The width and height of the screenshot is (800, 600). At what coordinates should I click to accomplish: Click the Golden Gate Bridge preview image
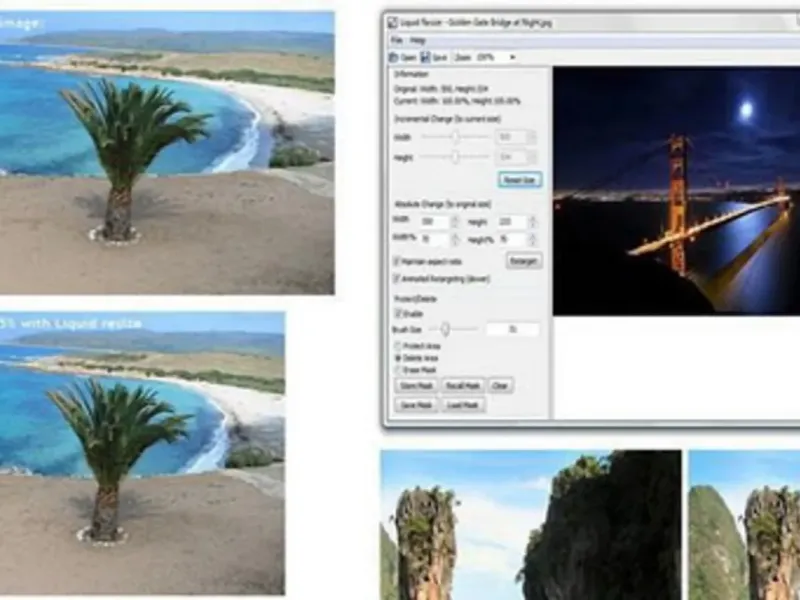pos(677,191)
